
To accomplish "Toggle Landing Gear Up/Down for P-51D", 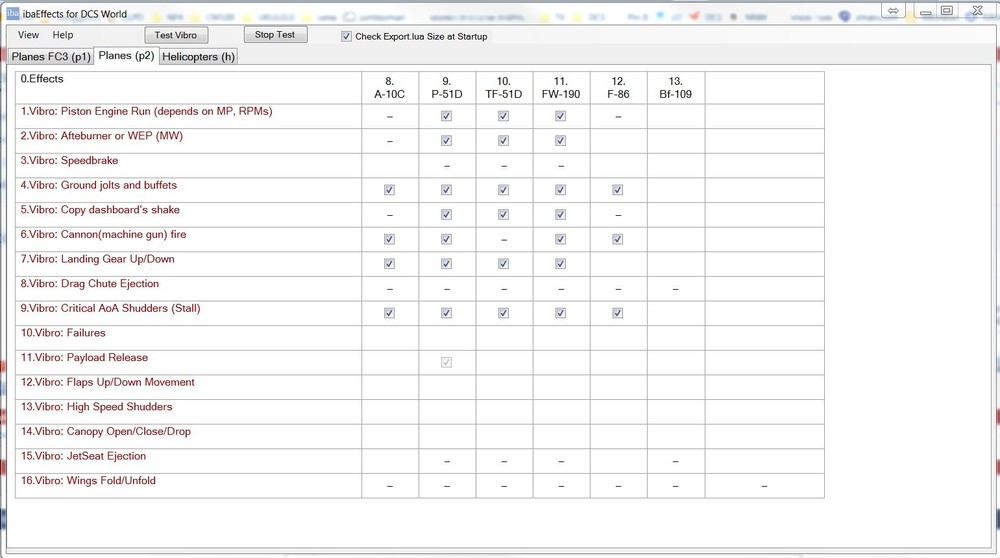I will [446, 263].
